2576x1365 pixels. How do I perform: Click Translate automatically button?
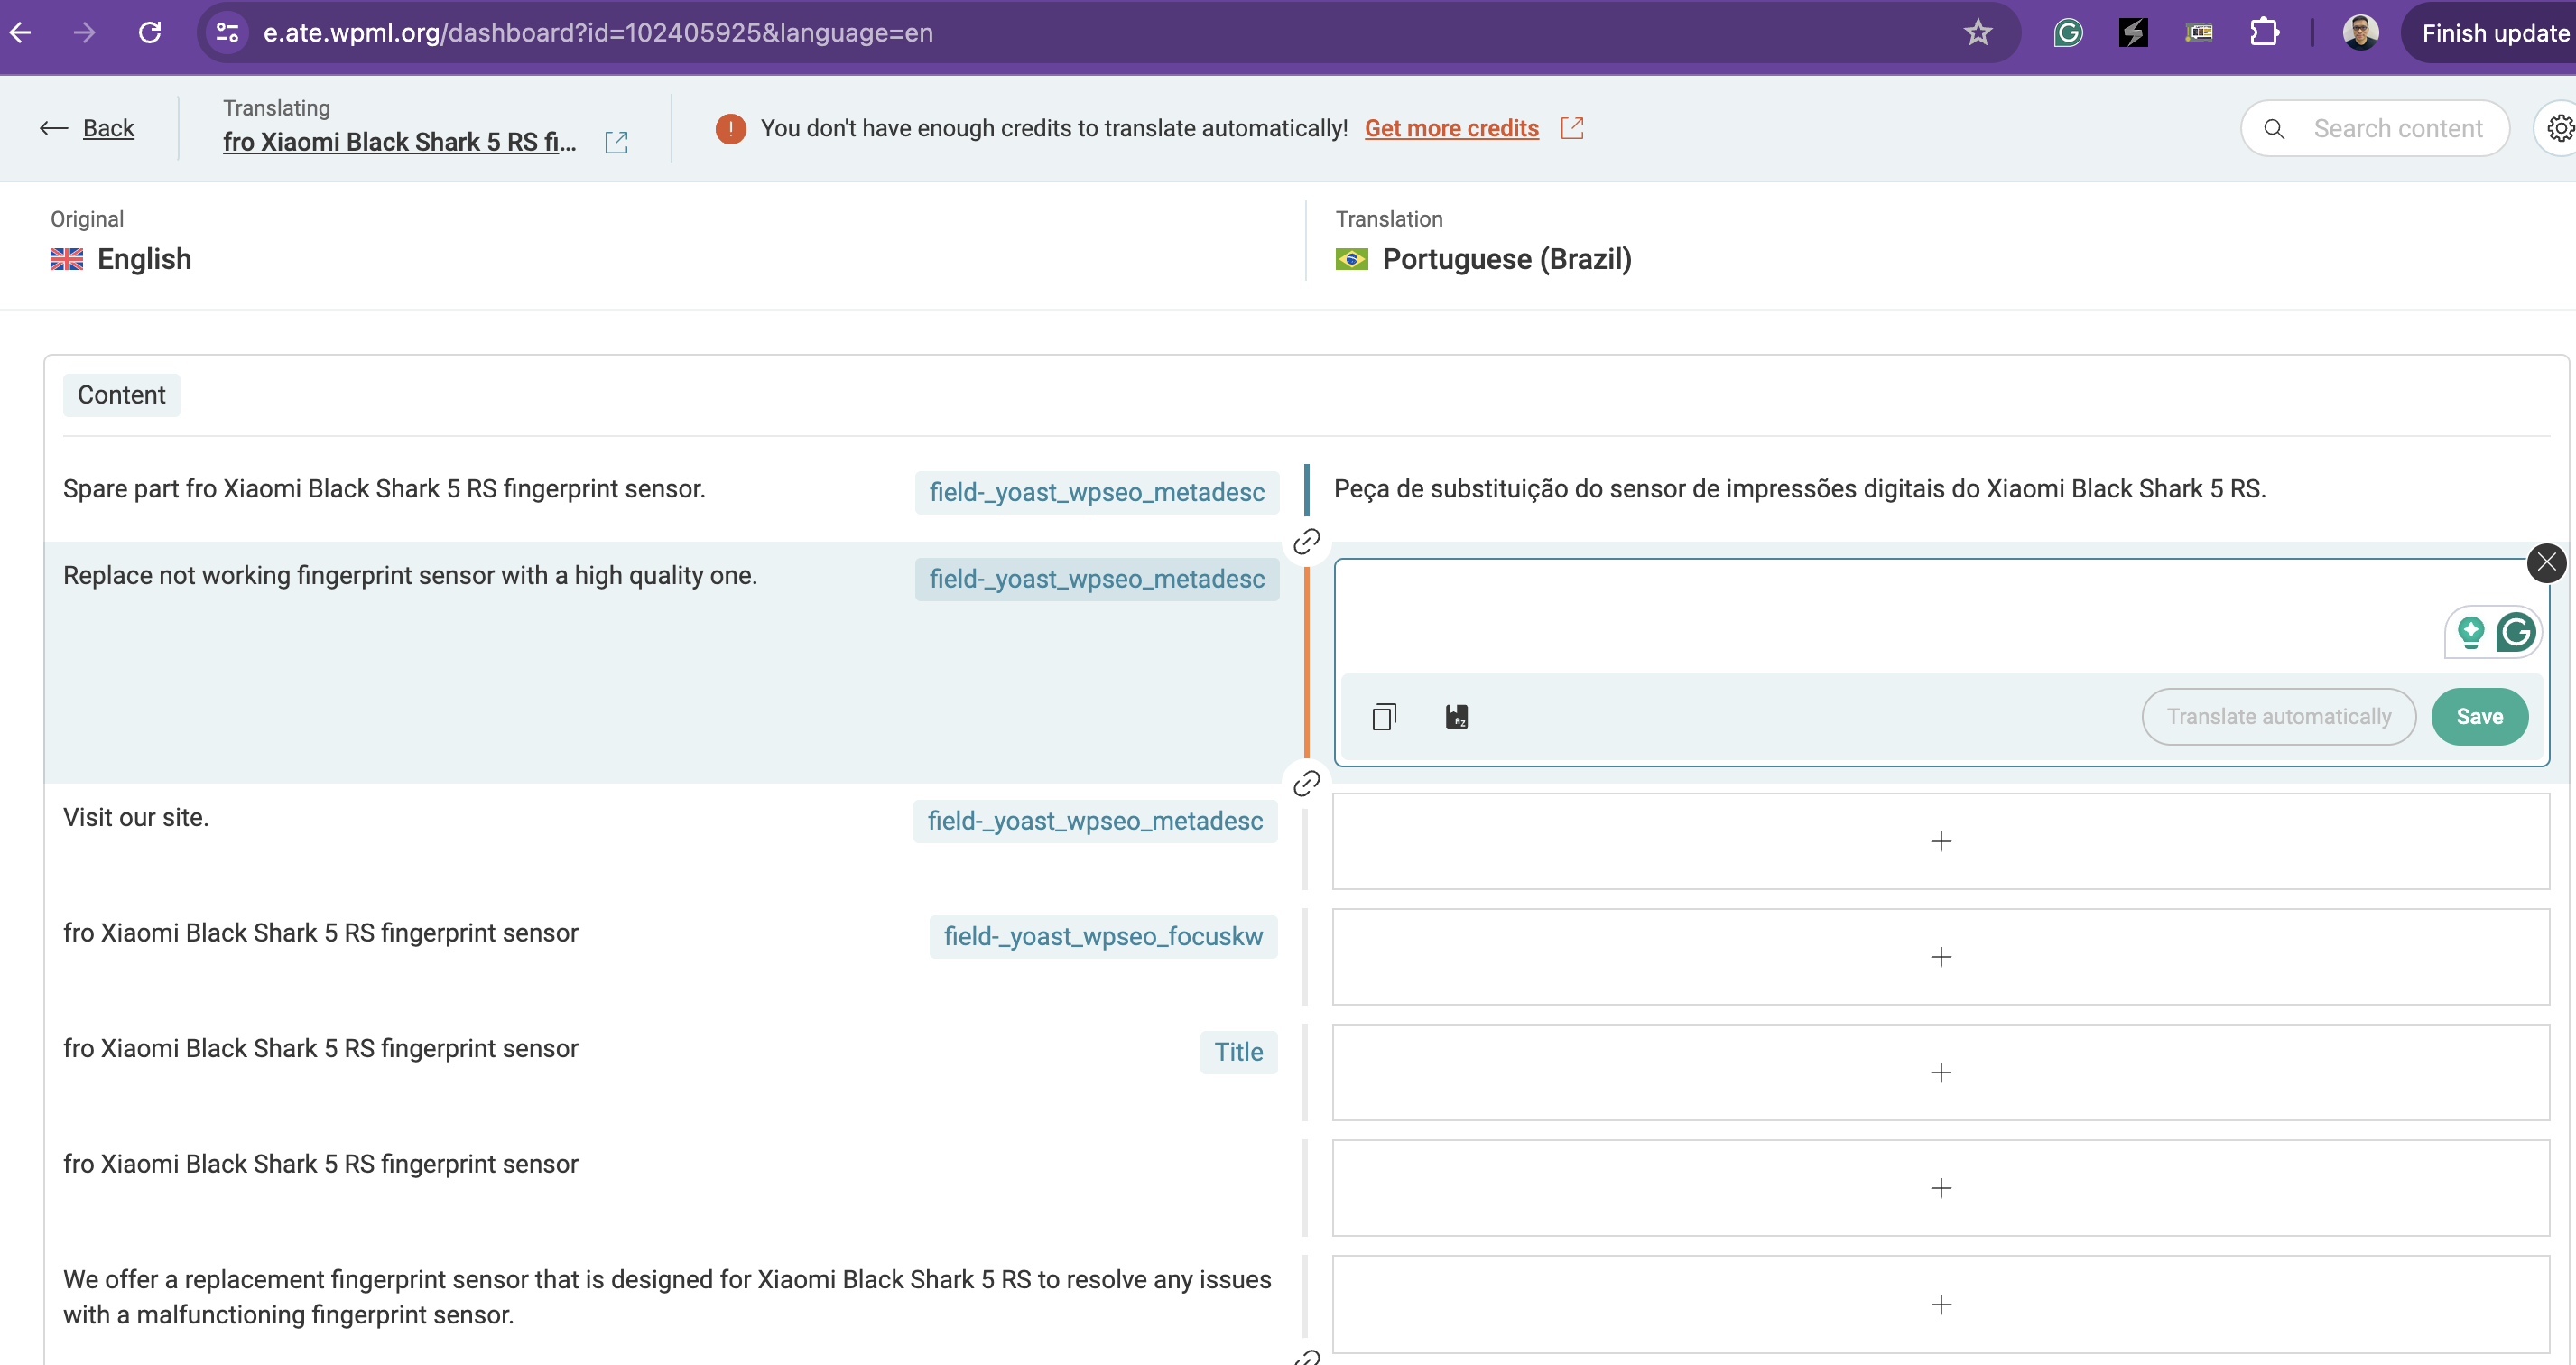[2279, 717]
